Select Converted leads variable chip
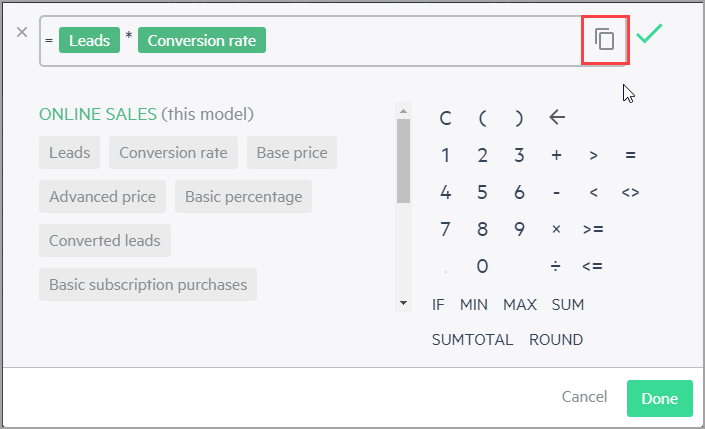The width and height of the screenshot is (705, 429). coord(105,241)
